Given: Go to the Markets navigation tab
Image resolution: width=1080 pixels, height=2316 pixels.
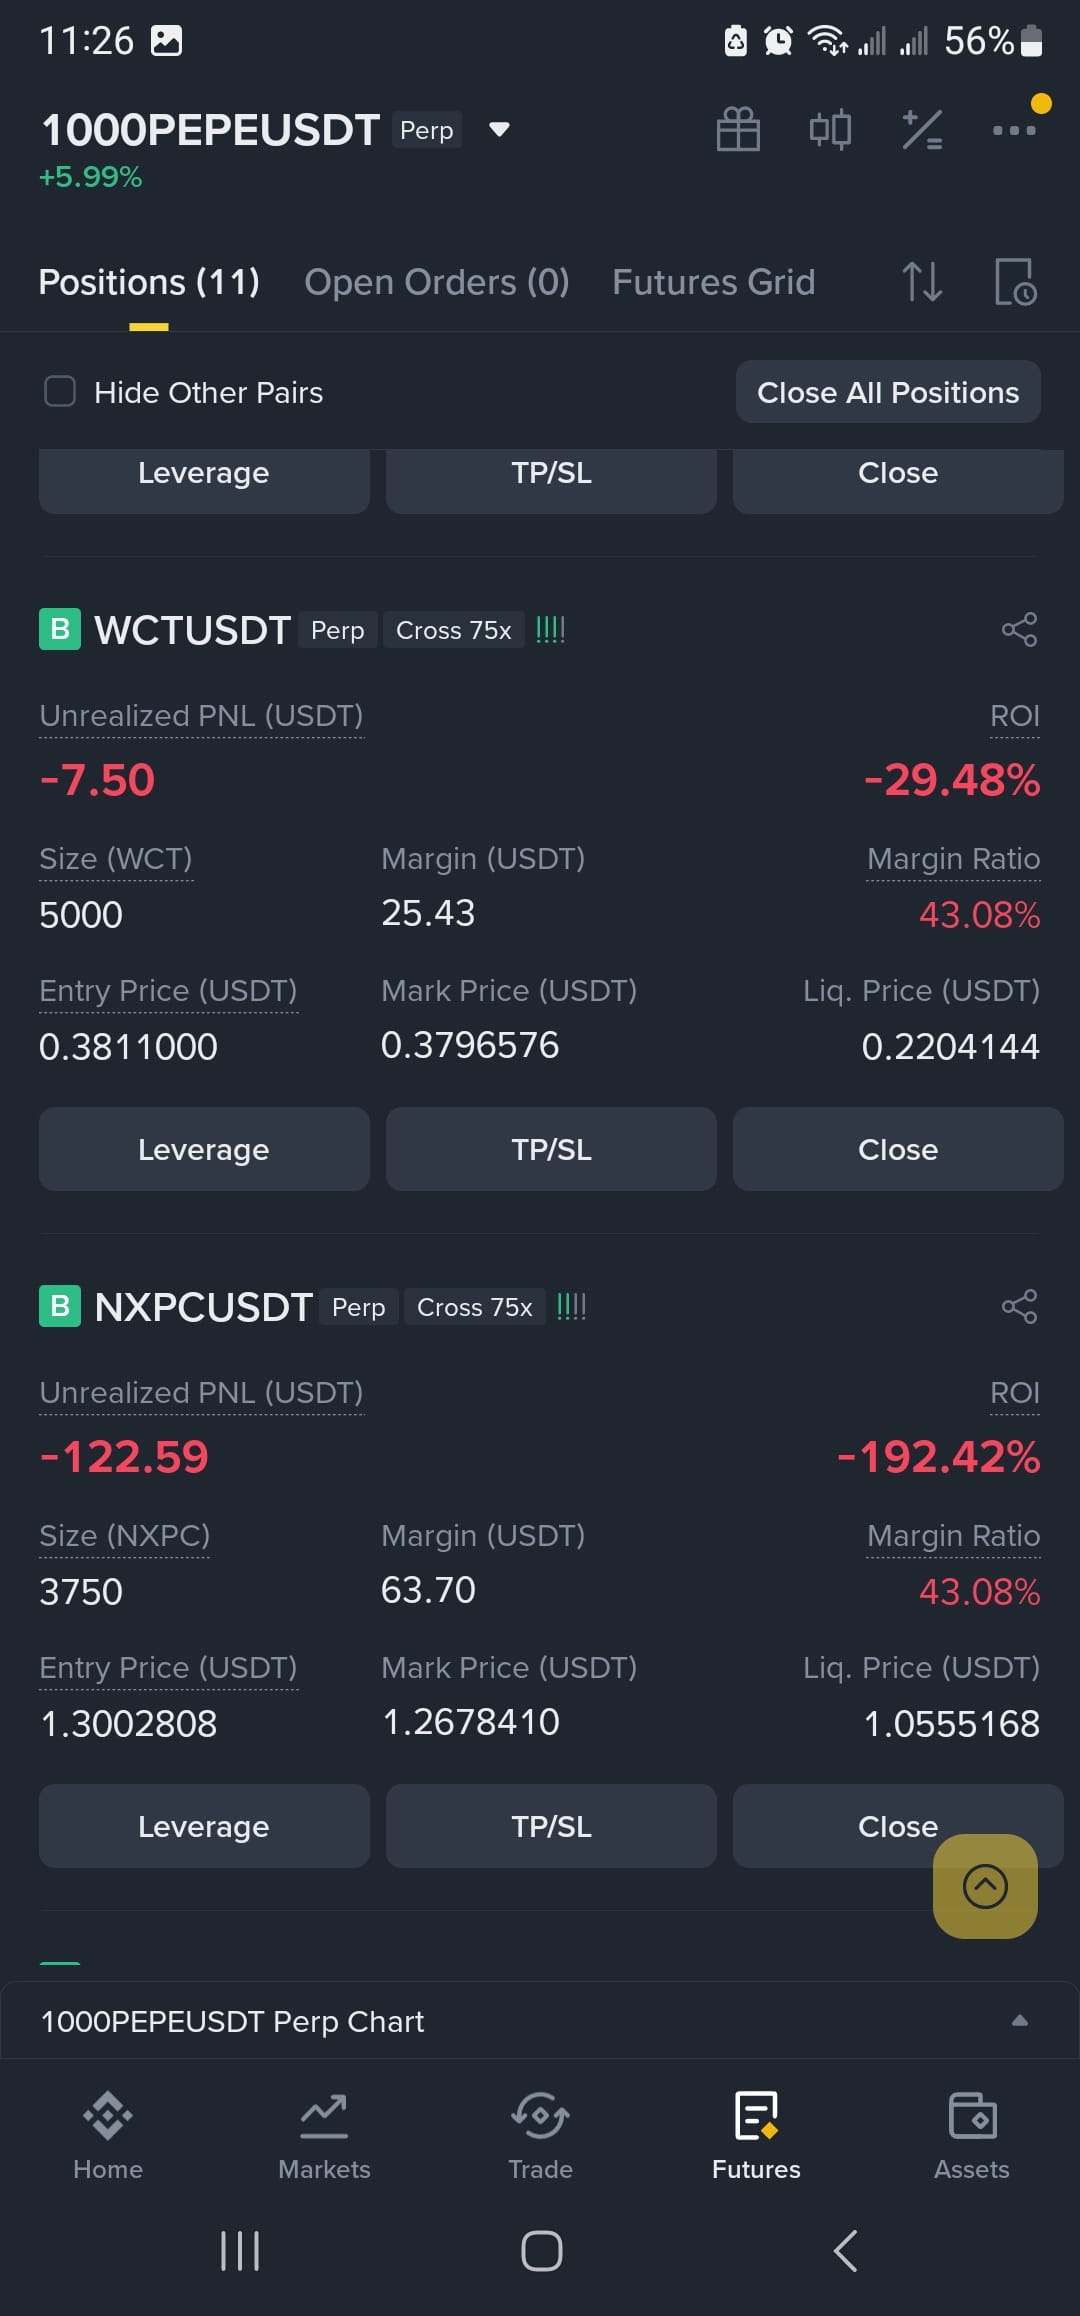Looking at the screenshot, I should 324,2136.
